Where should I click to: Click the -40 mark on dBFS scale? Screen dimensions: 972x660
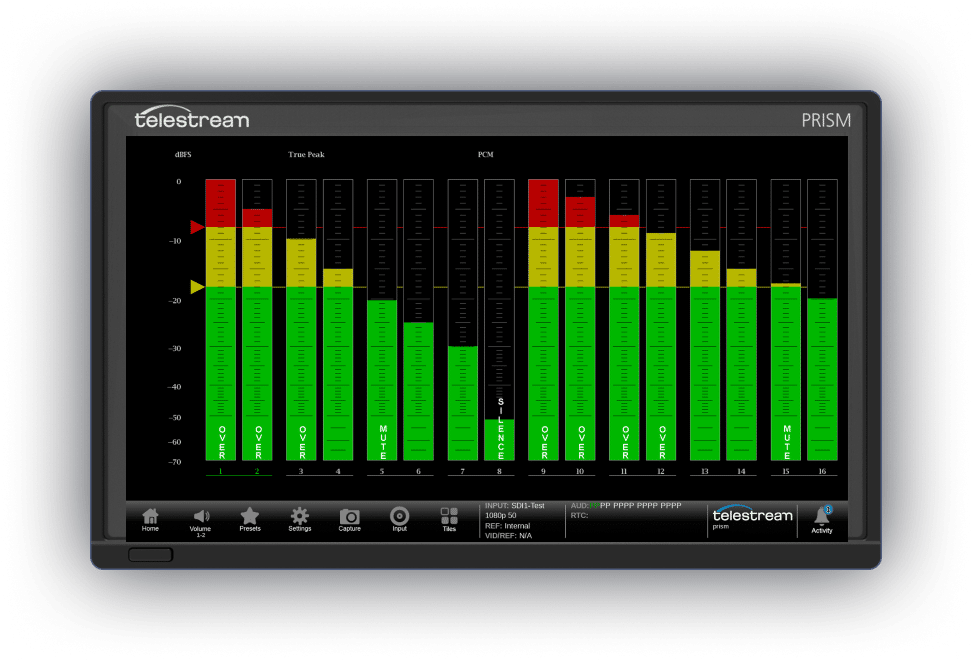point(175,387)
